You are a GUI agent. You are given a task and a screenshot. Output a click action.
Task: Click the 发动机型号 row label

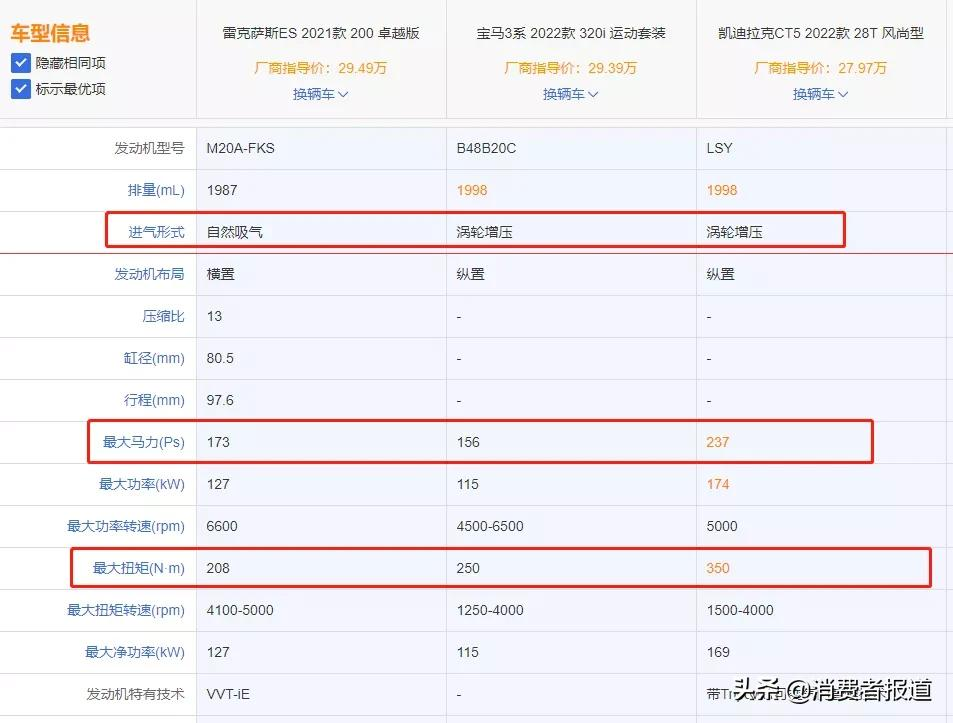[149, 148]
